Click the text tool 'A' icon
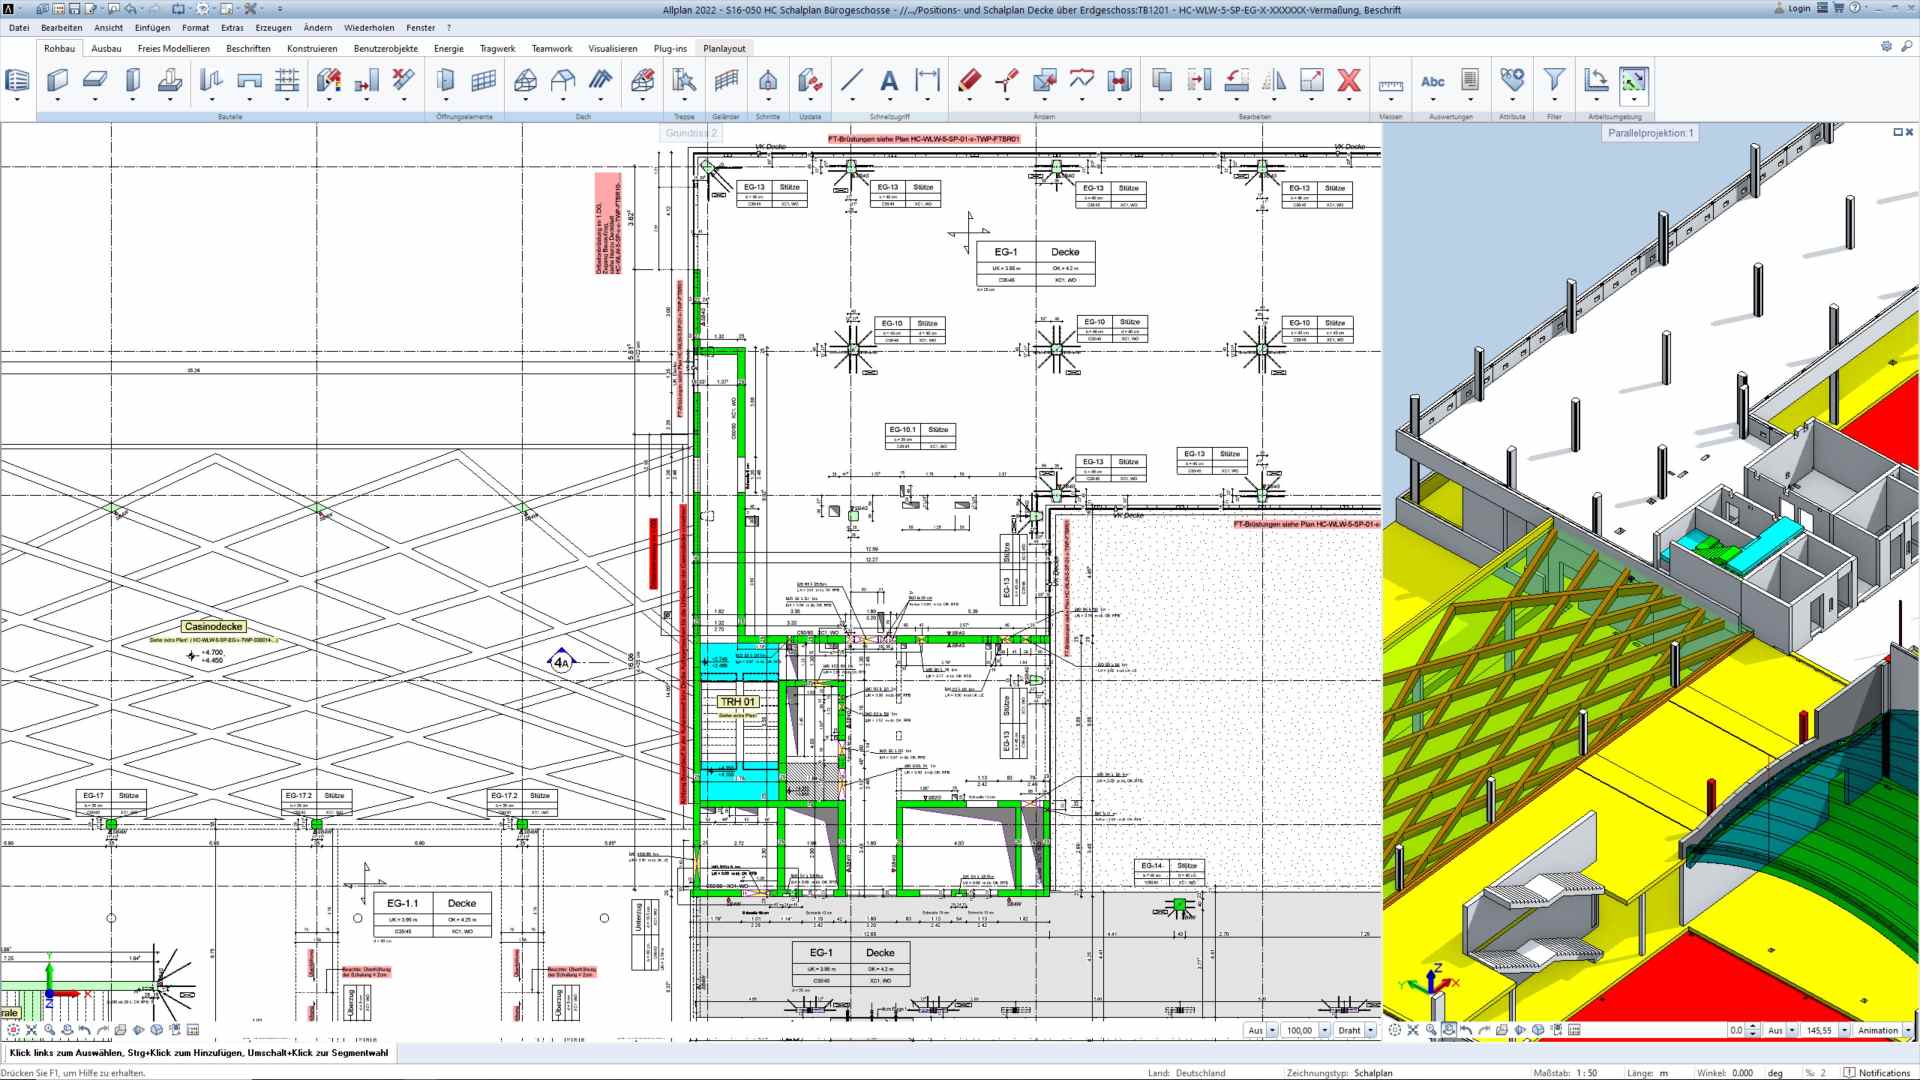This screenshot has height=1080, width=1920. (888, 80)
